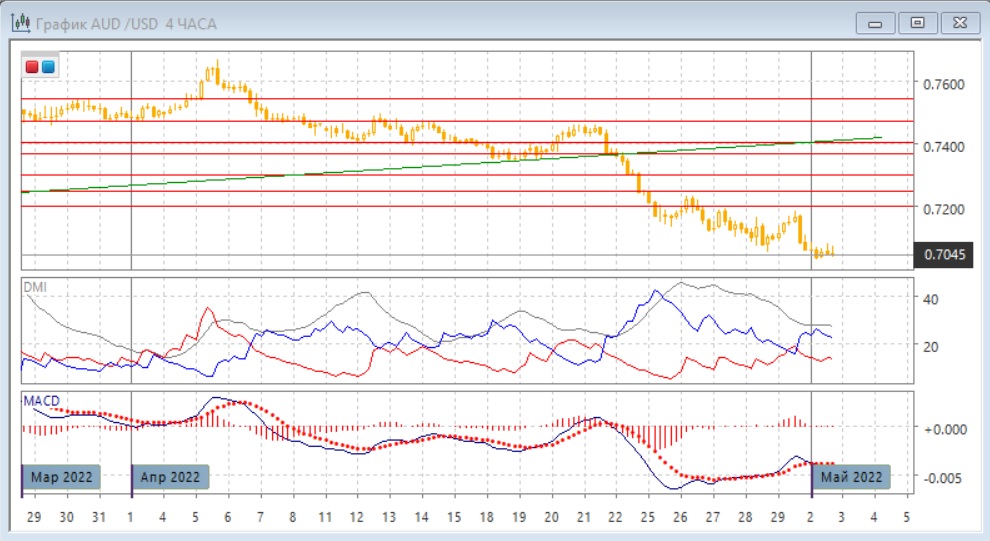
Task: Click the blue square button on chart
Action: pyautogui.click(x=48, y=68)
